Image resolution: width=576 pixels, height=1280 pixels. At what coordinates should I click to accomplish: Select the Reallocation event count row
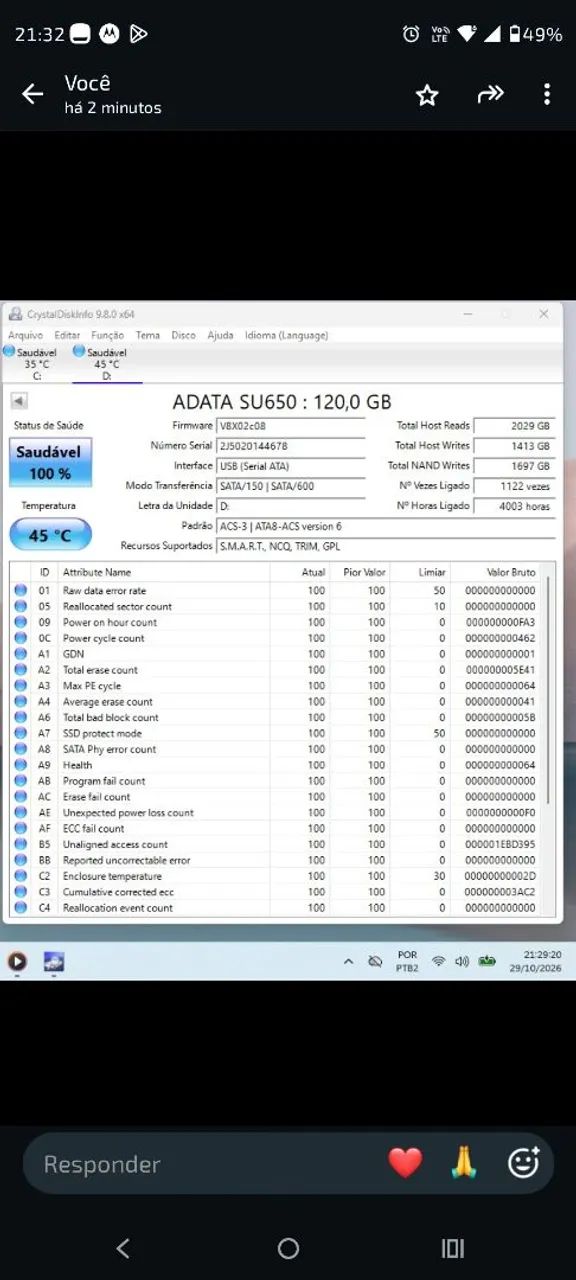(x=275, y=908)
